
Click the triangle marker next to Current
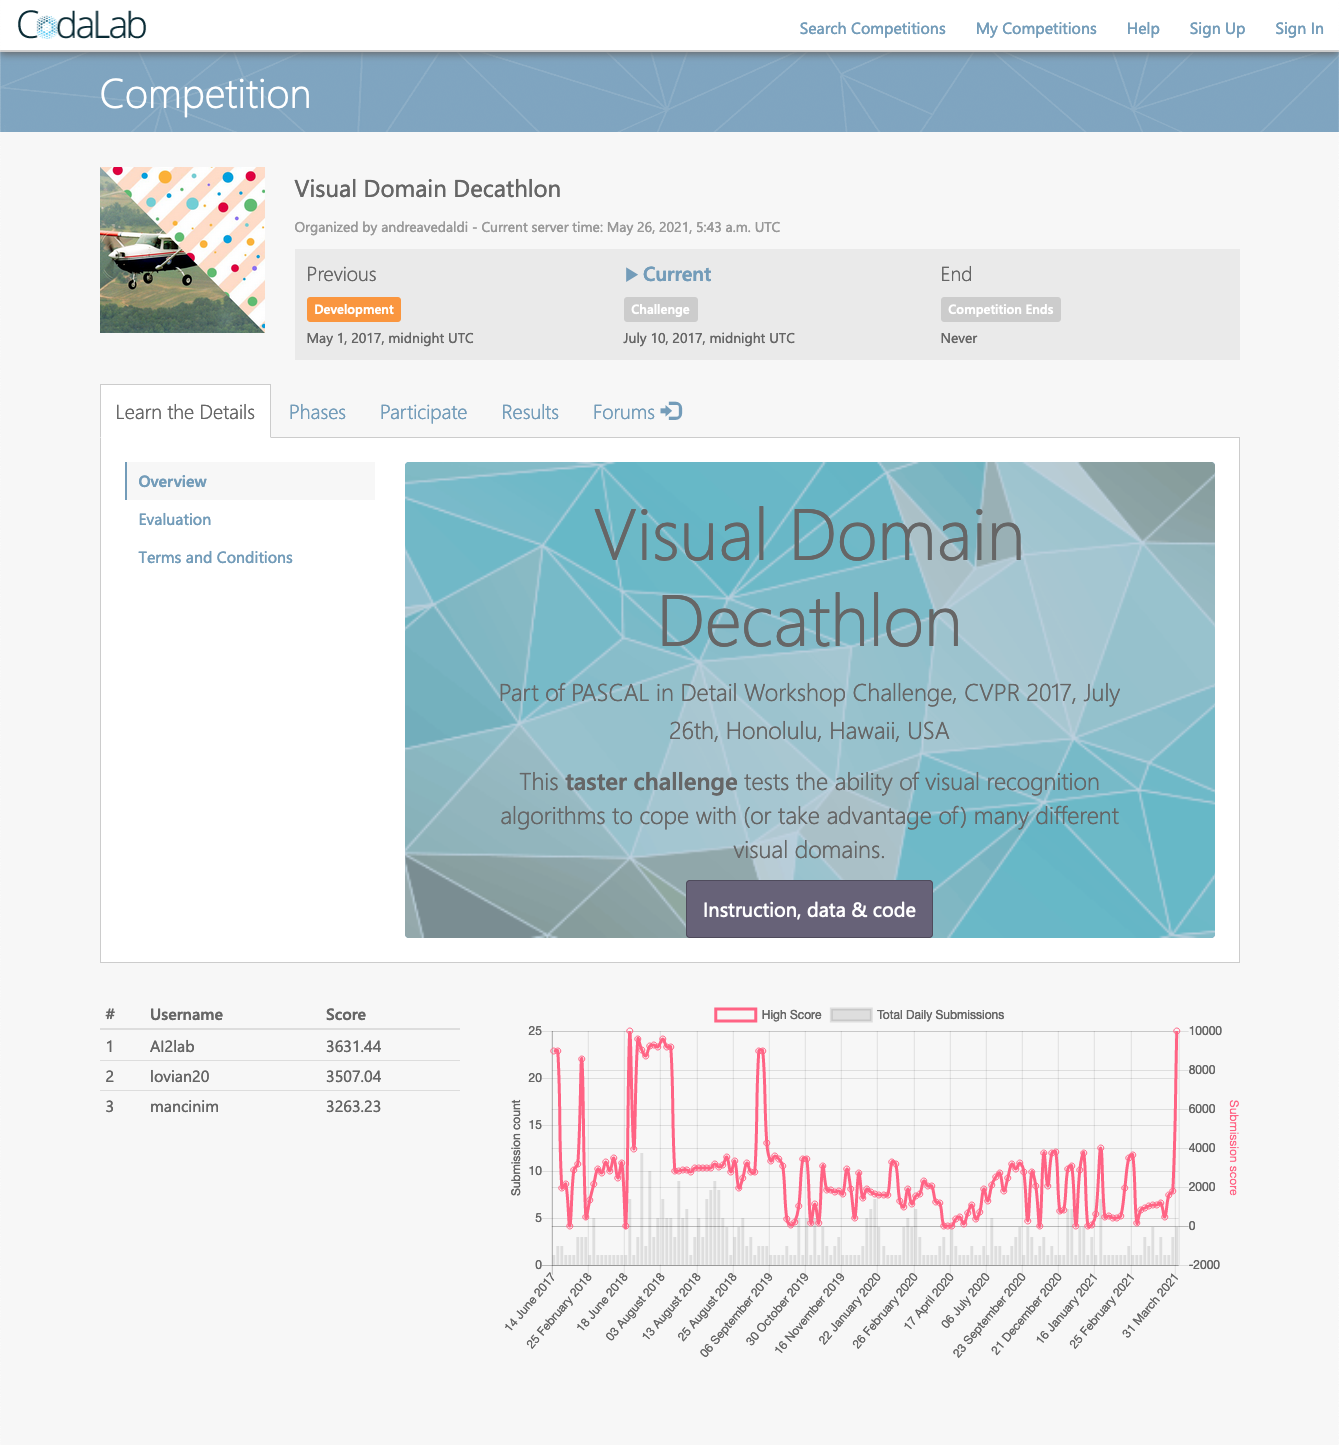tap(630, 274)
